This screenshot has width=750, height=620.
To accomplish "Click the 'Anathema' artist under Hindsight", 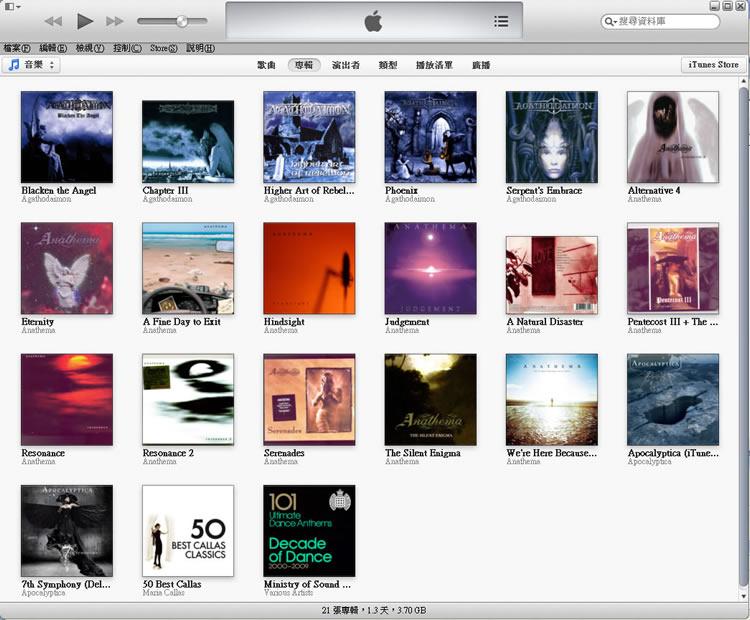I will tap(281, 330).
